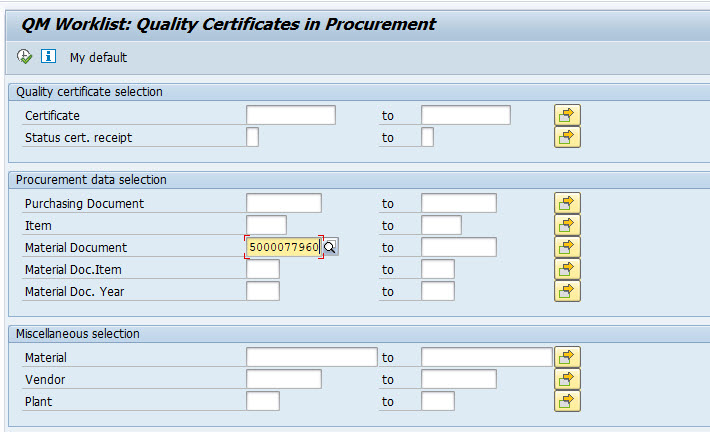The image size is (710, 432).
Task: Click the Material Doc. Year to field
Action: [437, 291]
